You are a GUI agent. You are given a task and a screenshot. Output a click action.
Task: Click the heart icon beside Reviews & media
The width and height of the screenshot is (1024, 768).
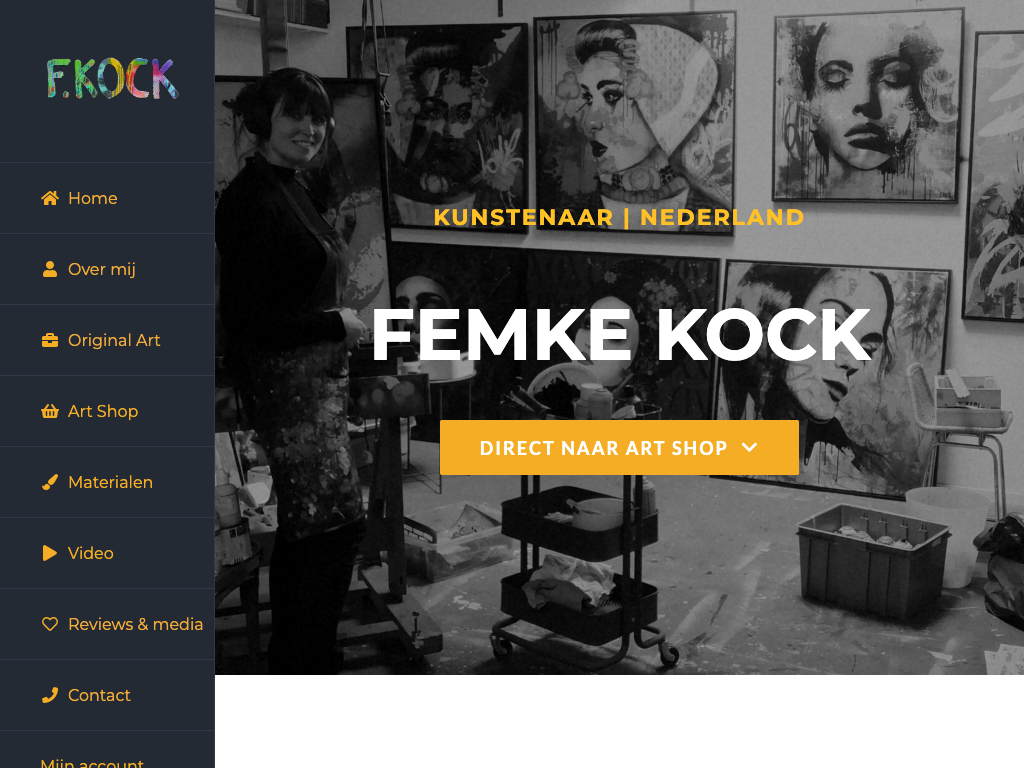(50, 624)
